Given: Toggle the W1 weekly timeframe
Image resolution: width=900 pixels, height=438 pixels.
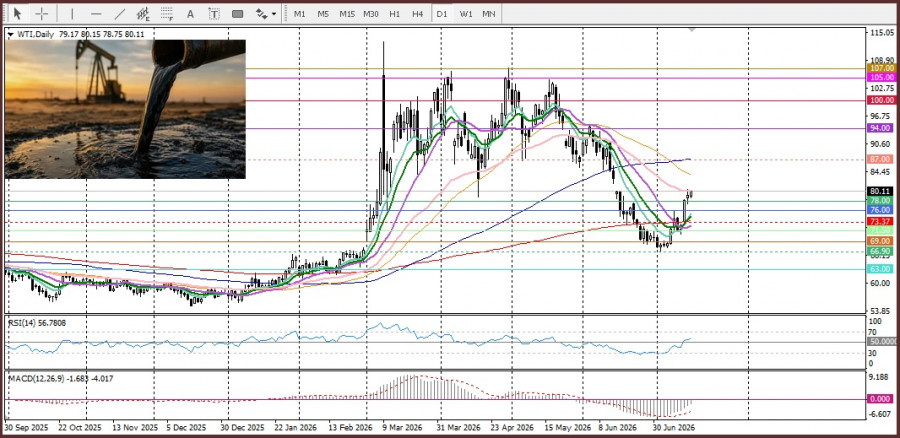Looking at the screenshot, I should point(465,13).
